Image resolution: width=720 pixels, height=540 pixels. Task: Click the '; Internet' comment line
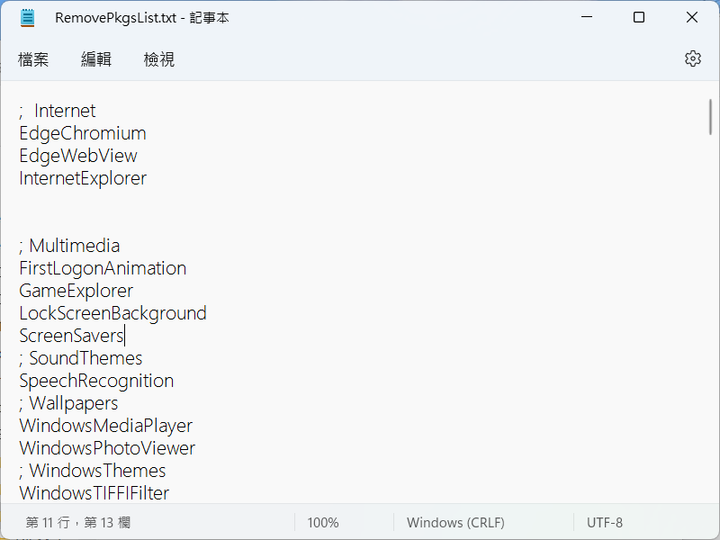pyautogui.click(x=57, y=111)
